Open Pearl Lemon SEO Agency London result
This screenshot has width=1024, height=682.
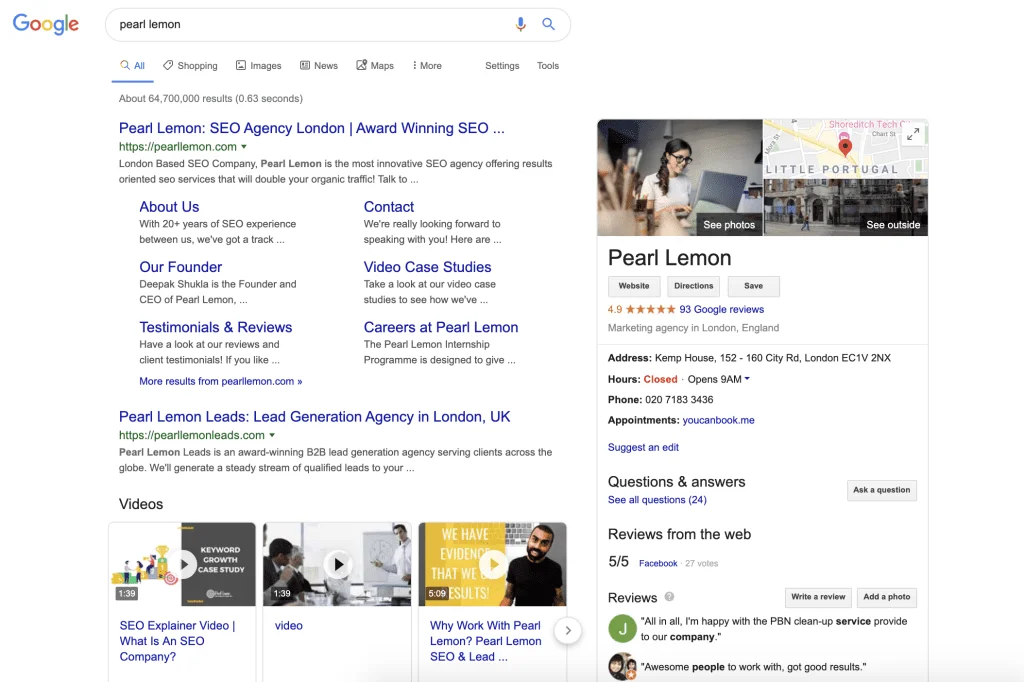(312, 128)
